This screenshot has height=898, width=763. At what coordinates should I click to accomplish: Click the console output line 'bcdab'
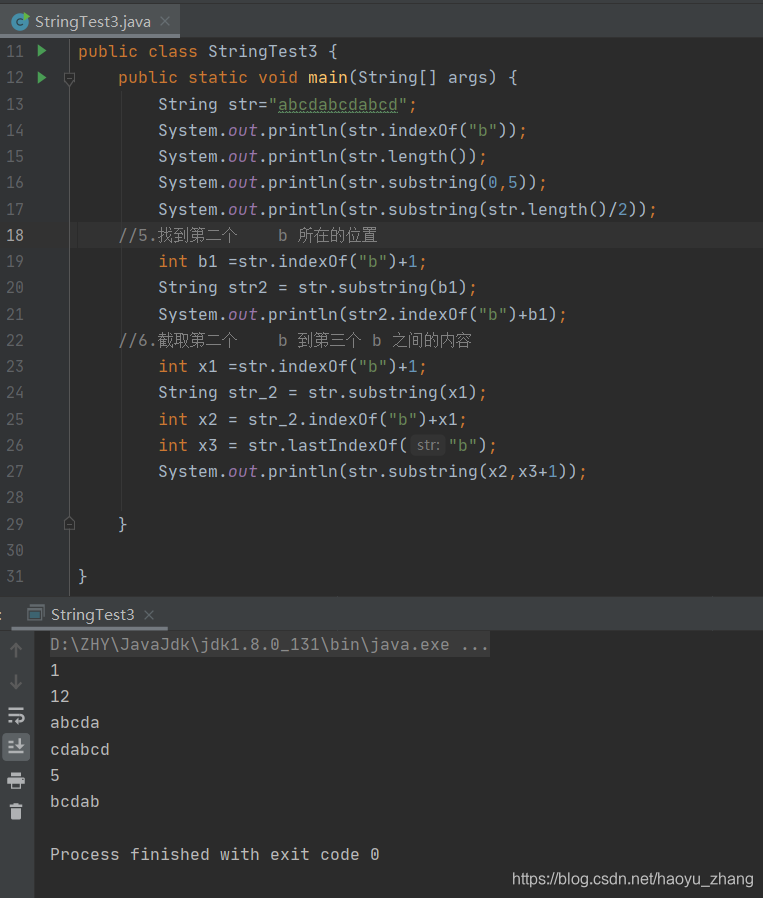point(74,802)
